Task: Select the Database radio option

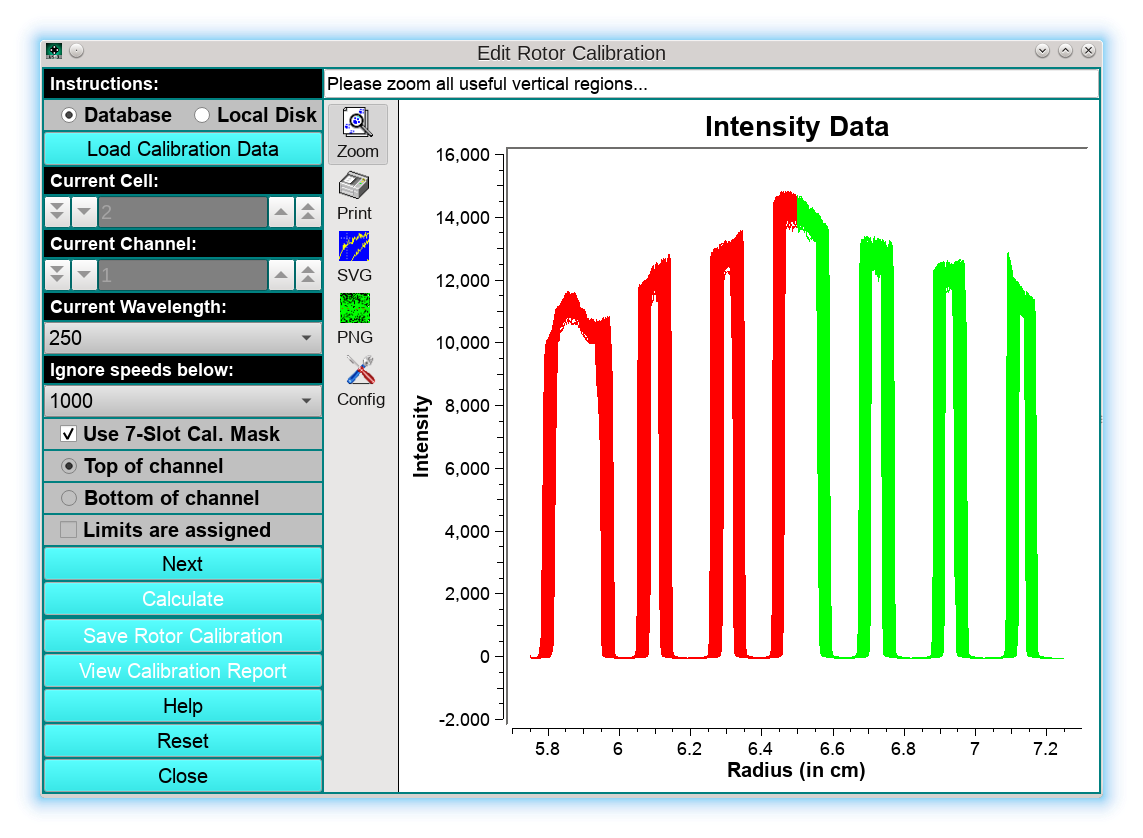Action: pyautogui.click(x=69, y=115)
